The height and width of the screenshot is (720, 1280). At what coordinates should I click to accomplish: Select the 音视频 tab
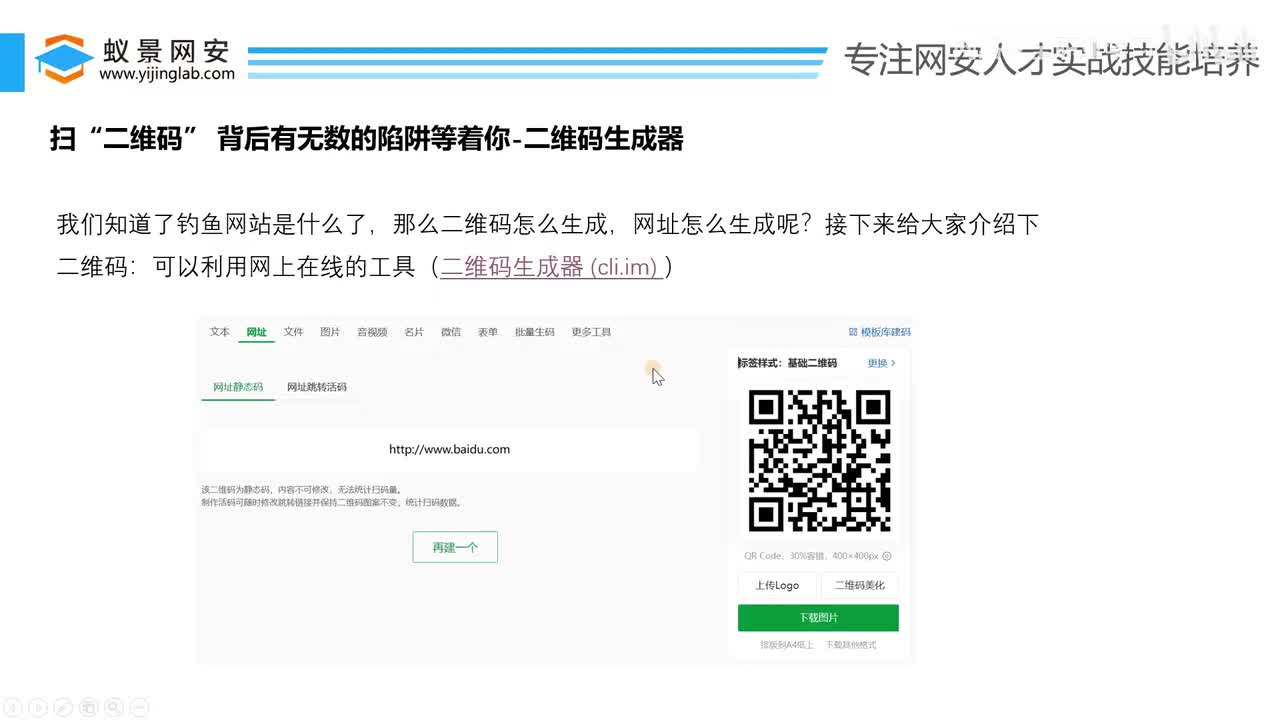tap(372, 332)
